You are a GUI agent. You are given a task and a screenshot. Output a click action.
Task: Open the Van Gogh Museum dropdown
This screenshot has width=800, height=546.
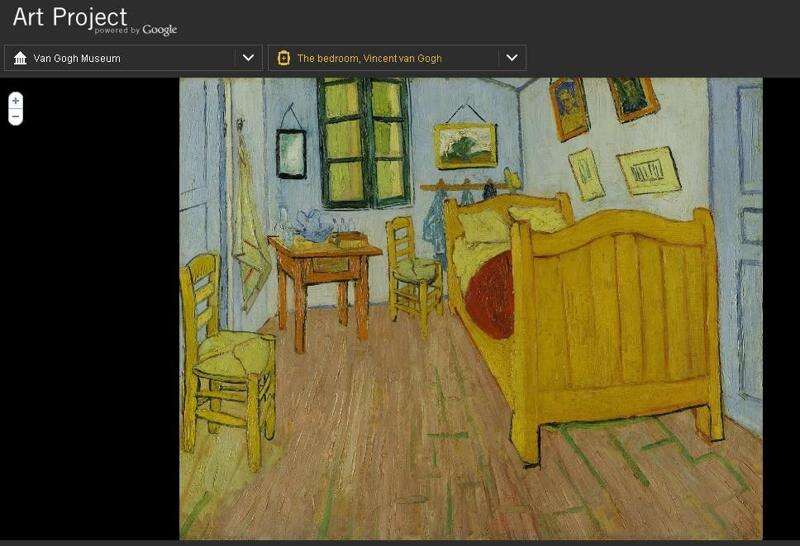(x=133, y=58)
